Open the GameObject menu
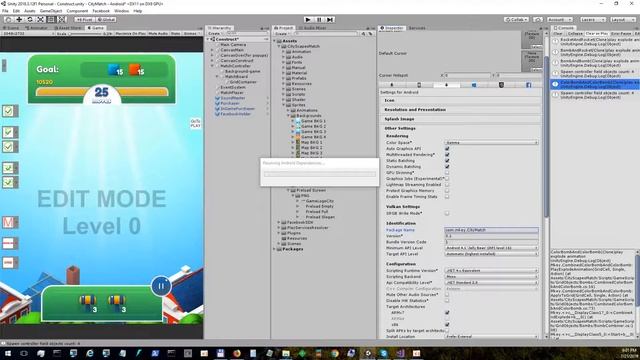 tap(51, 11)
